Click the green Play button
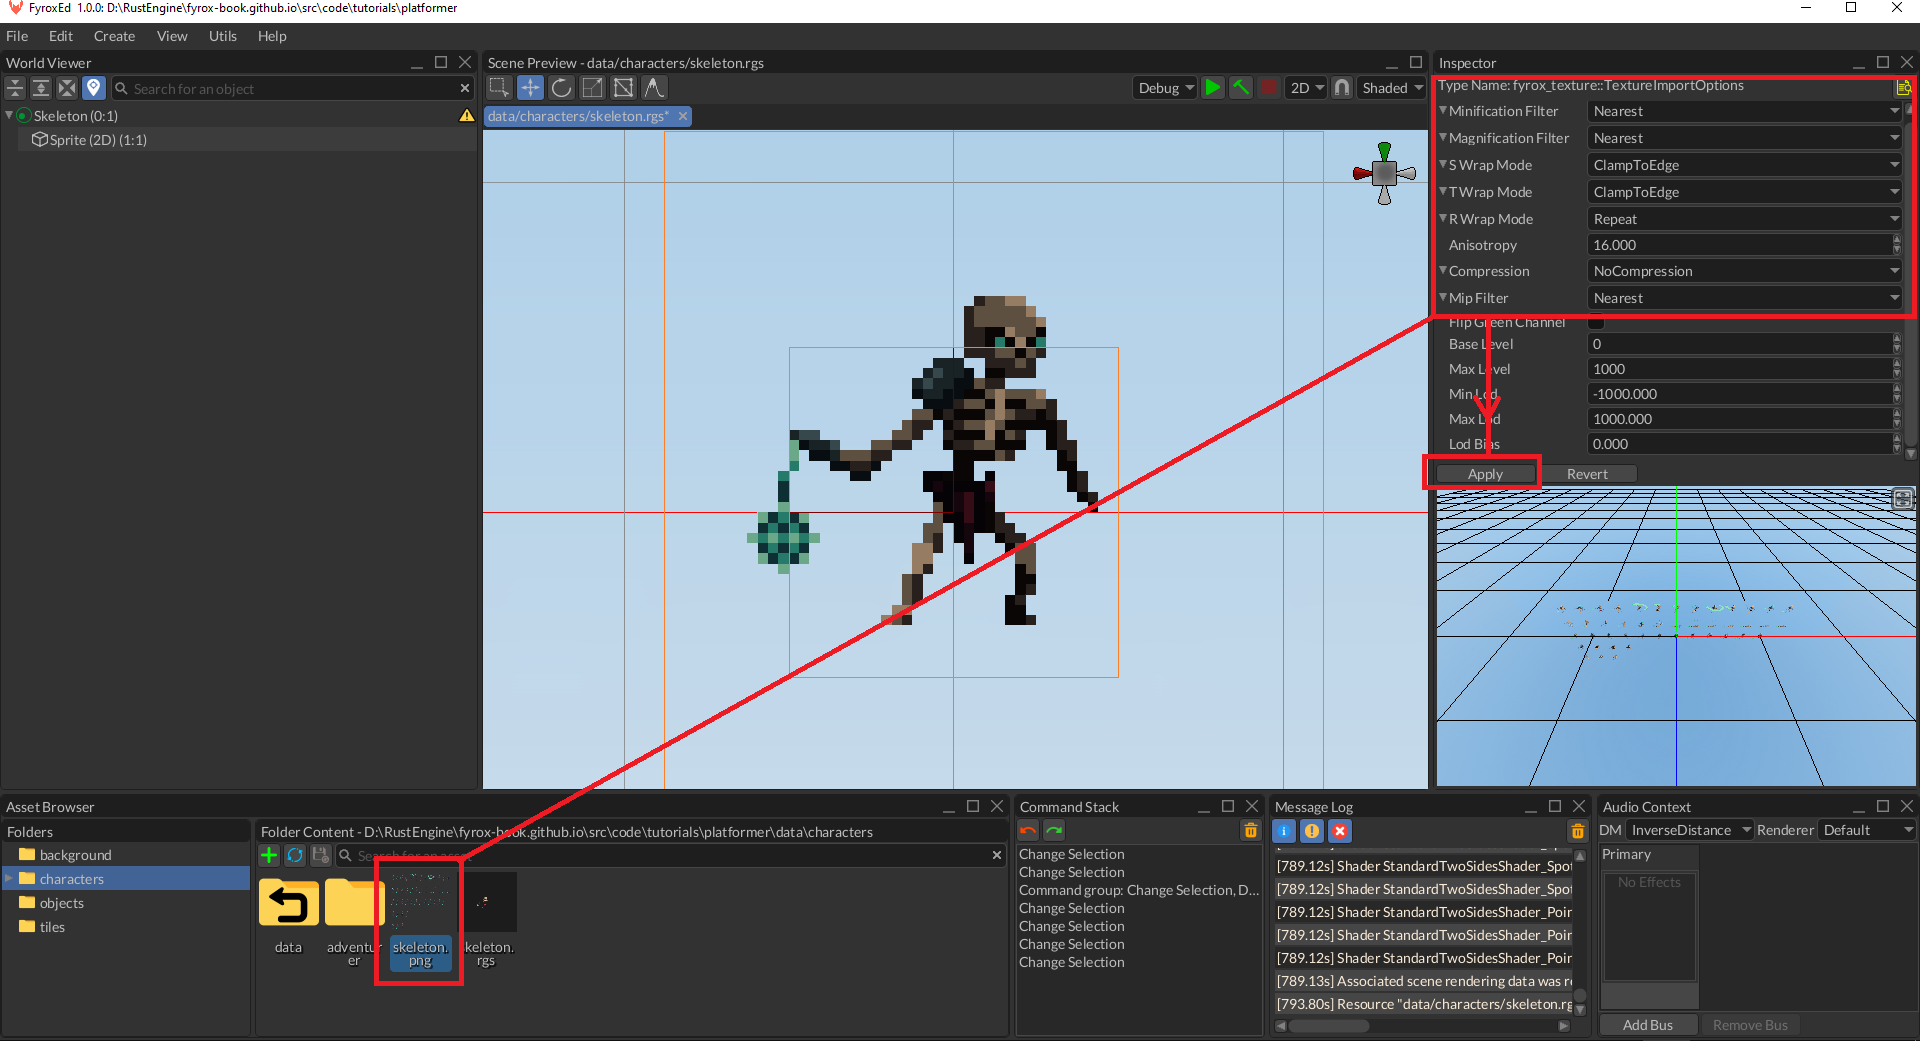The image size is (1920, 1041). click(x=1212, y=88)
